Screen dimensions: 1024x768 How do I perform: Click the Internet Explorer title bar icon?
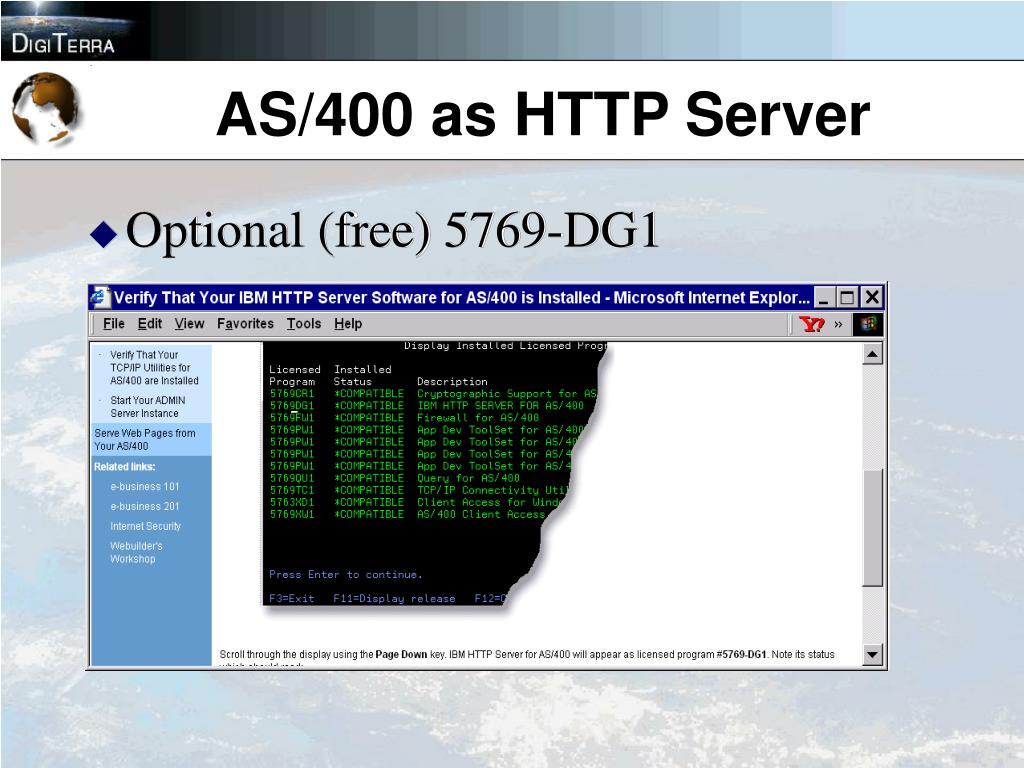point(101,297)
